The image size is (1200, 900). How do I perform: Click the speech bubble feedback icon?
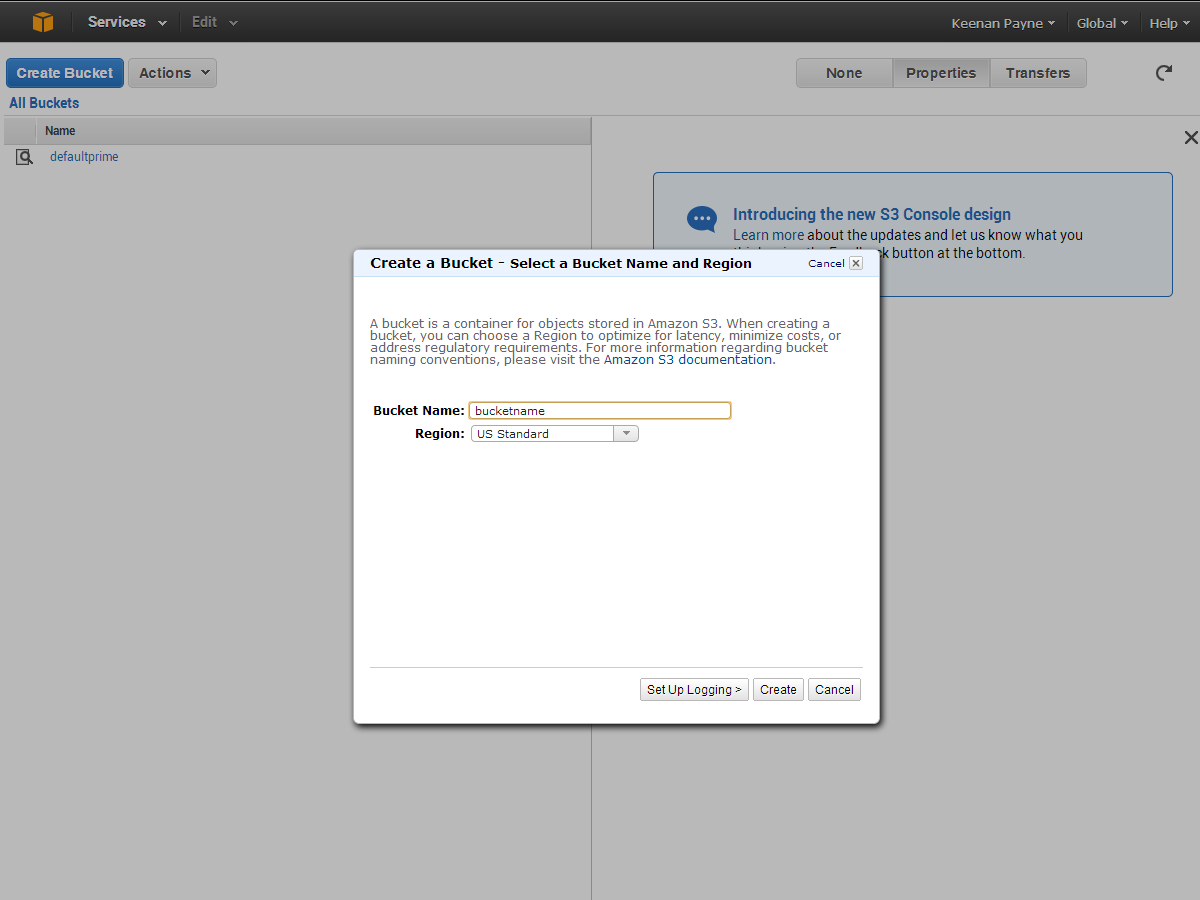click(701, 219)
